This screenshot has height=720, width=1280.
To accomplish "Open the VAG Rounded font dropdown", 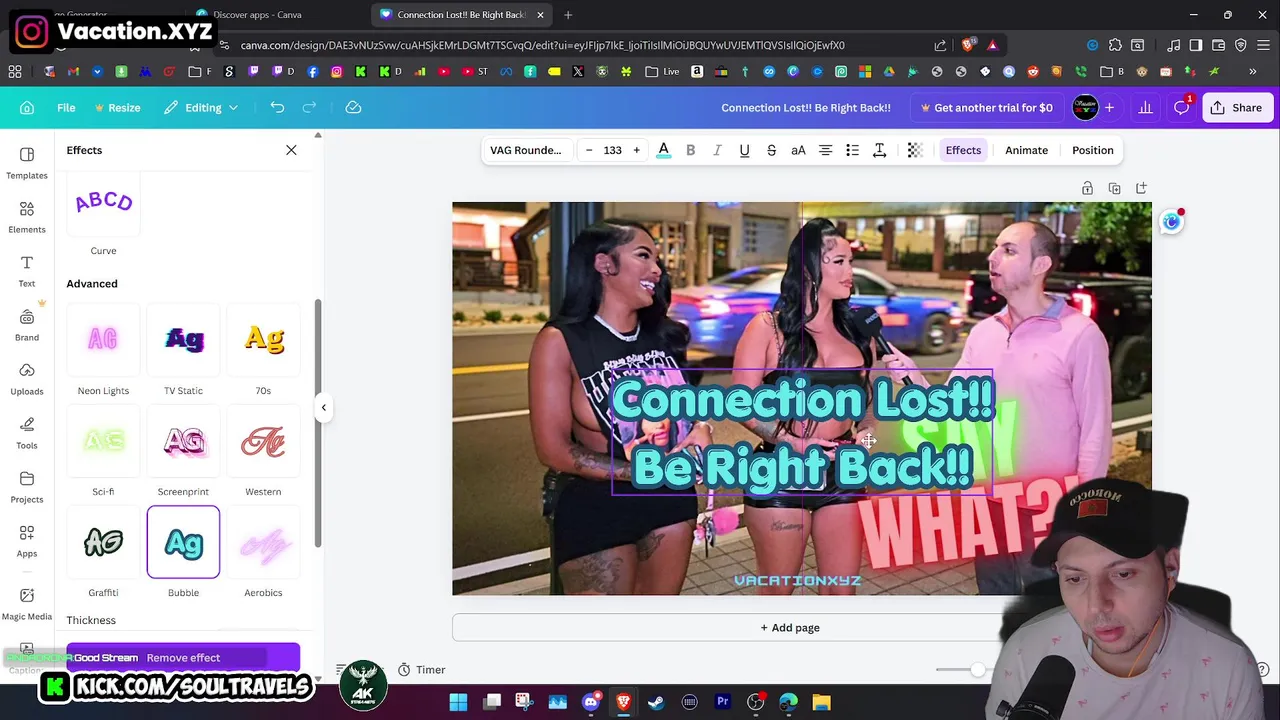I will click(x=526, y=150).
